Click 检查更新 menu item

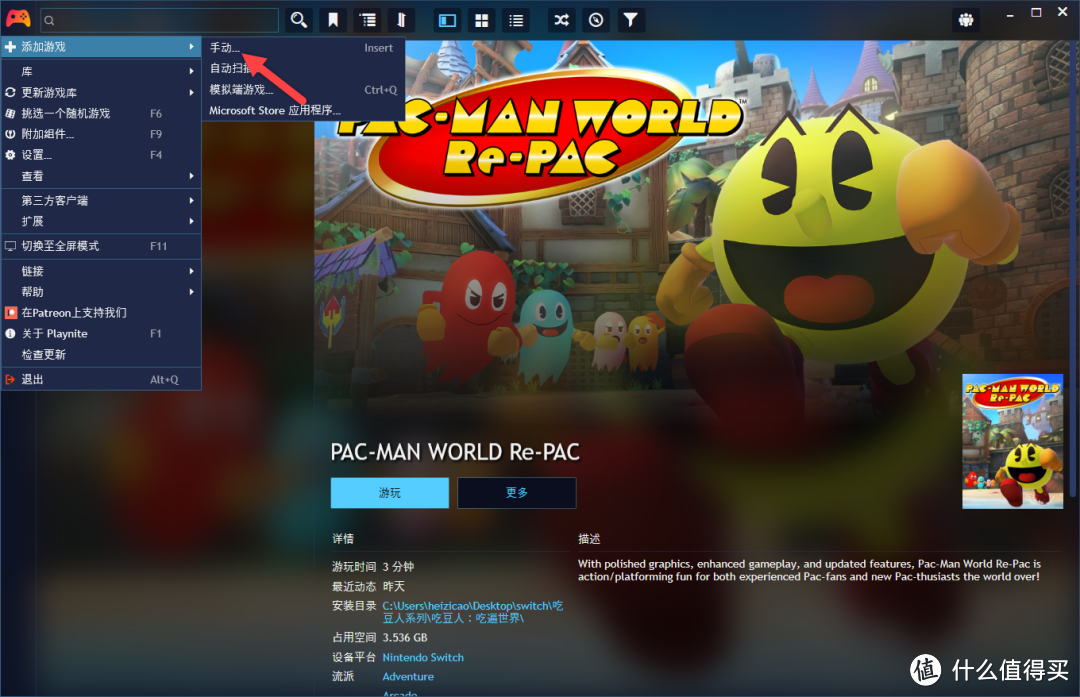coord(101,355)
